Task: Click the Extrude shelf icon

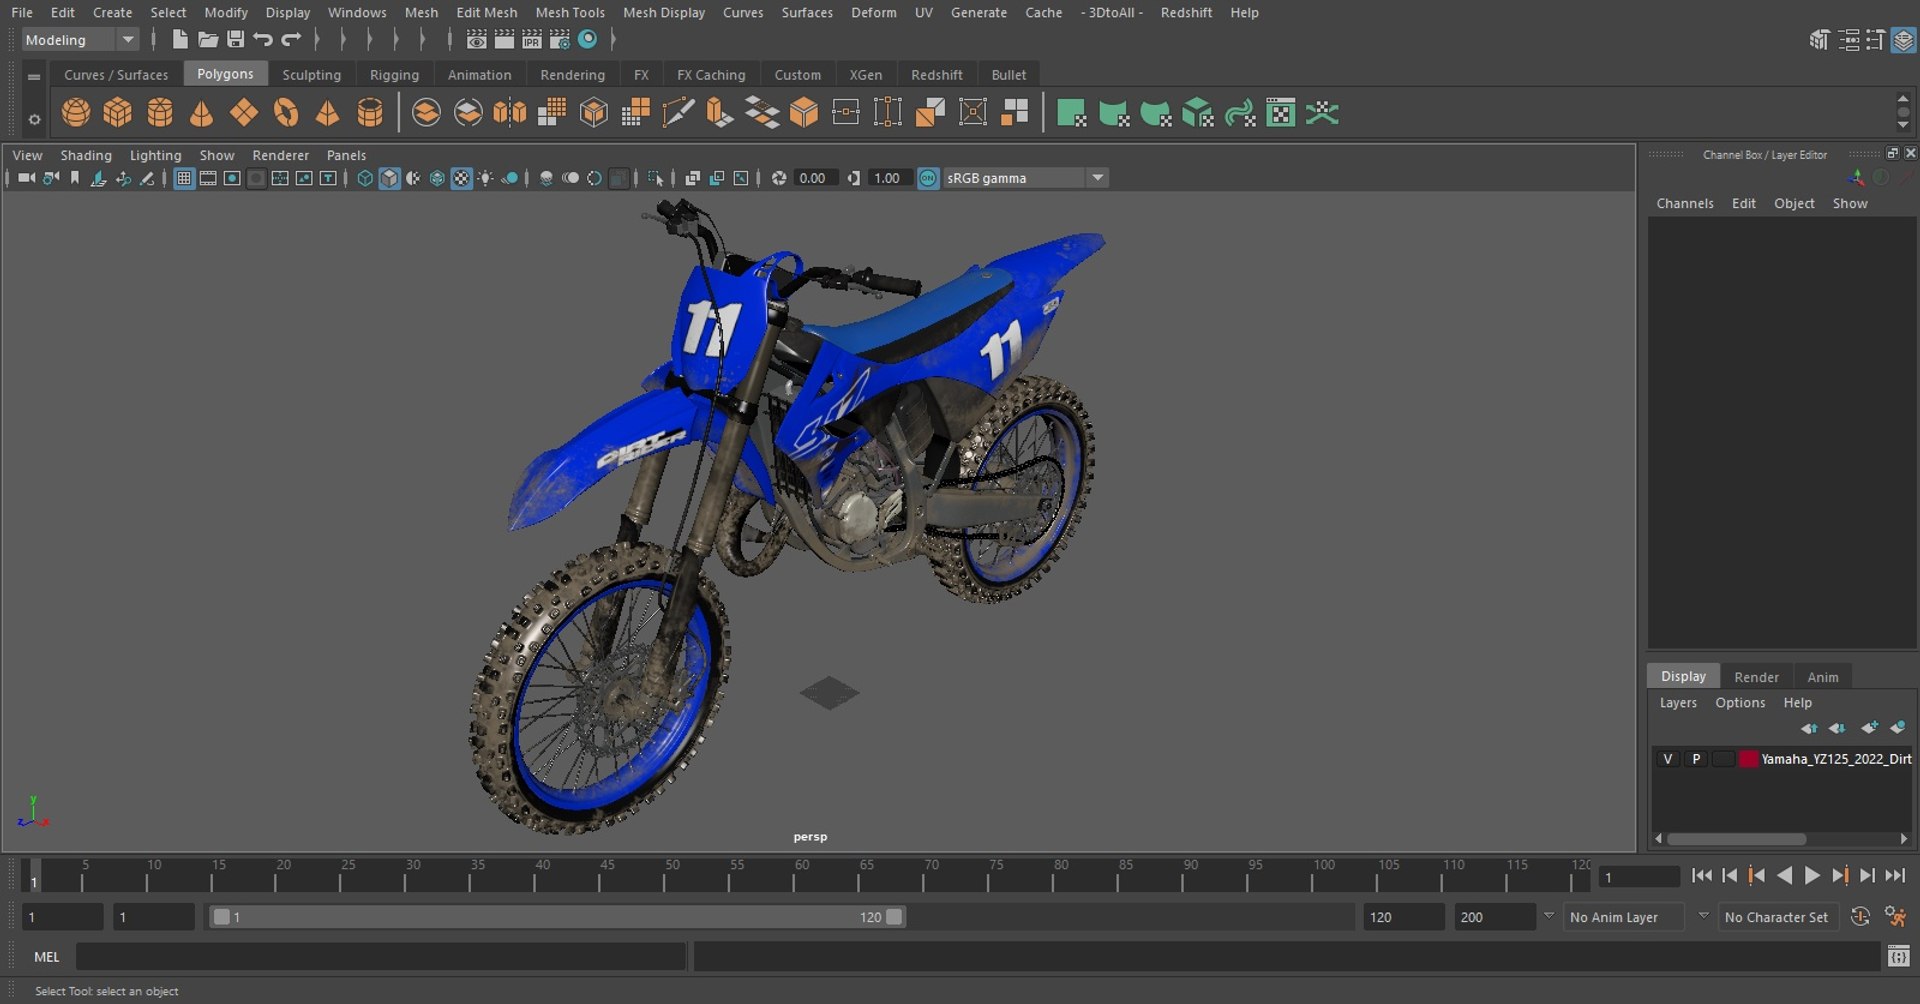Action: (720, 113)
